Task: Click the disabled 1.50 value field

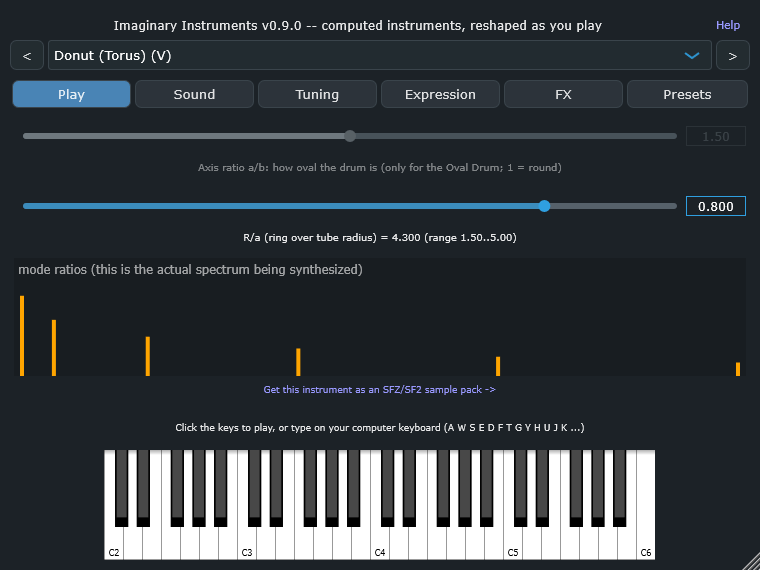Action: point(715,136)
